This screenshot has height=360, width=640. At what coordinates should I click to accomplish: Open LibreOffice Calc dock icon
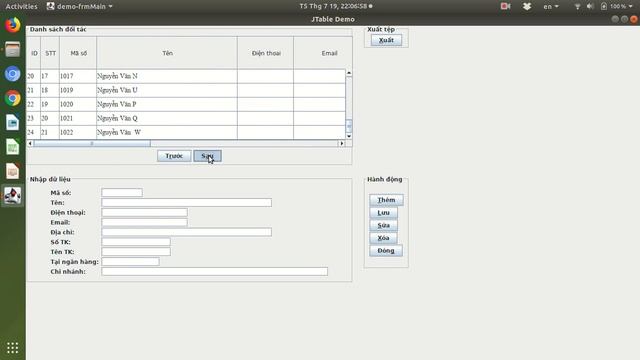point(13,147)
